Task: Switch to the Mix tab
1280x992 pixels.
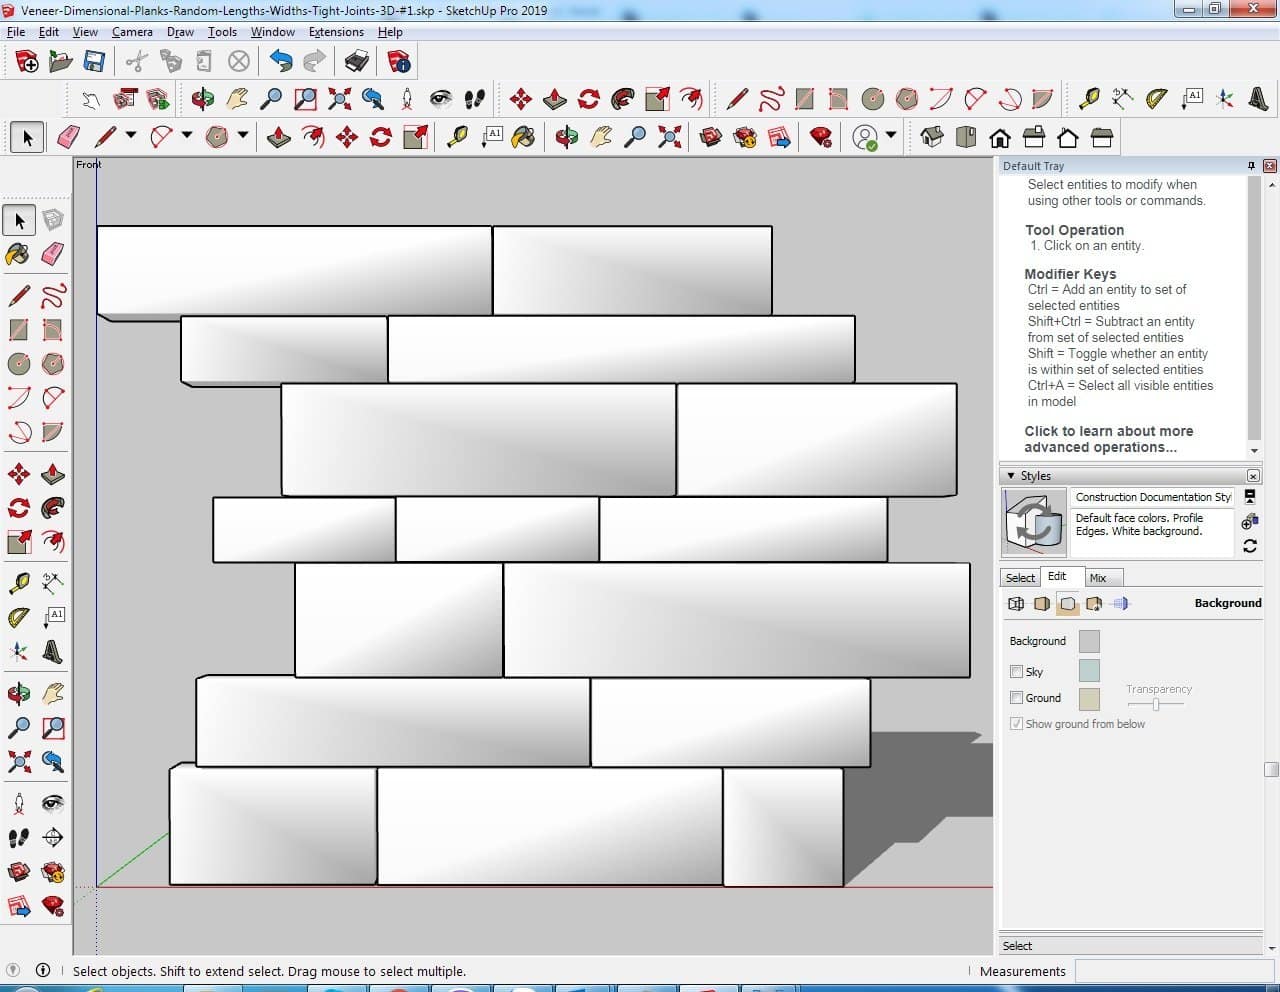Action: point(1098,578)
